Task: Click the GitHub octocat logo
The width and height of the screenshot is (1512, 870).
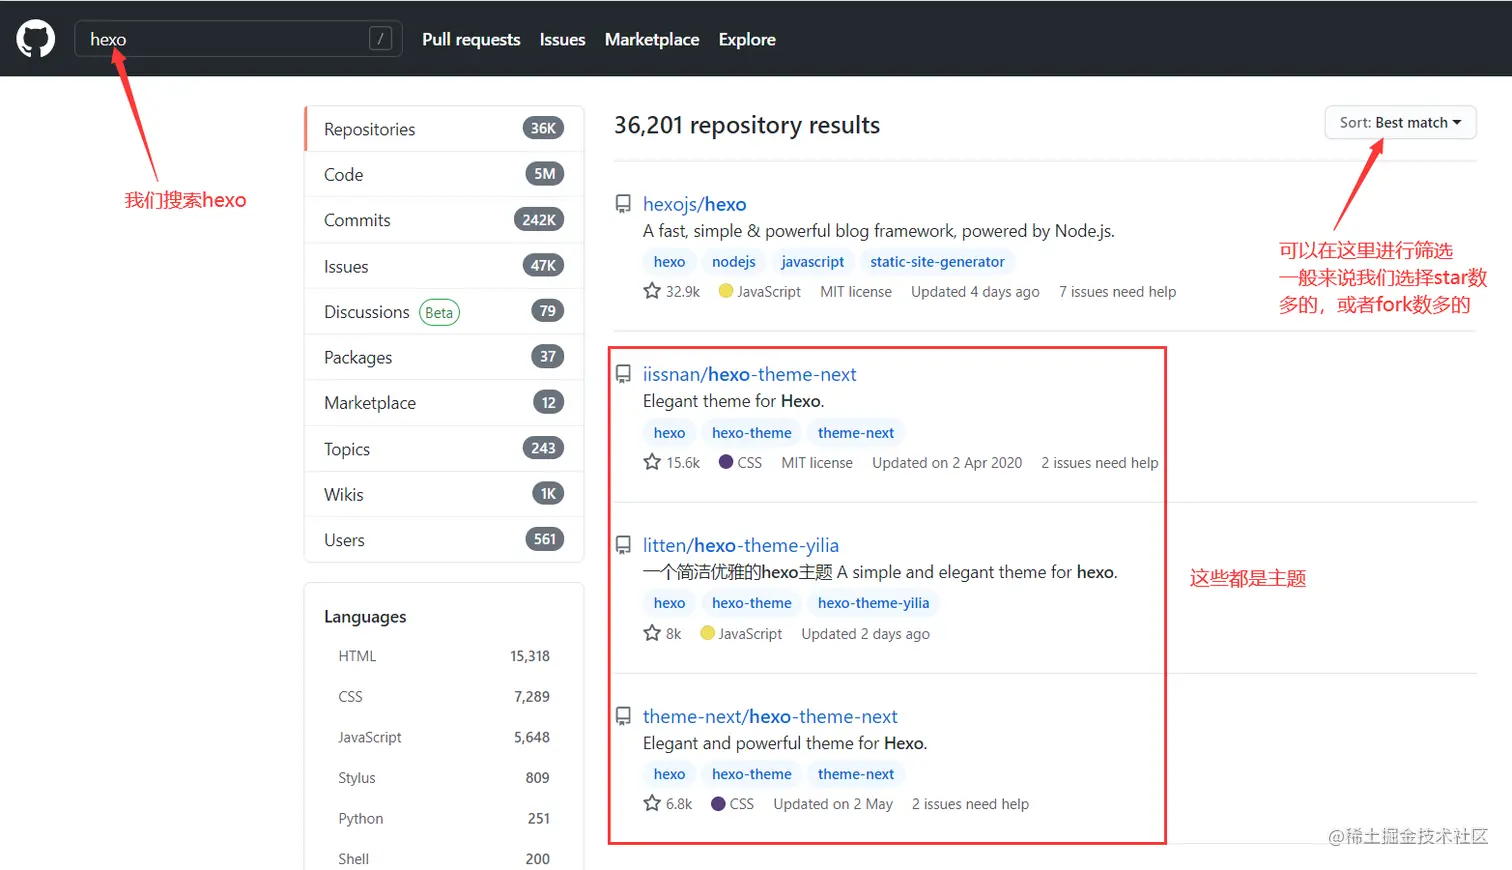Action: 36,39
